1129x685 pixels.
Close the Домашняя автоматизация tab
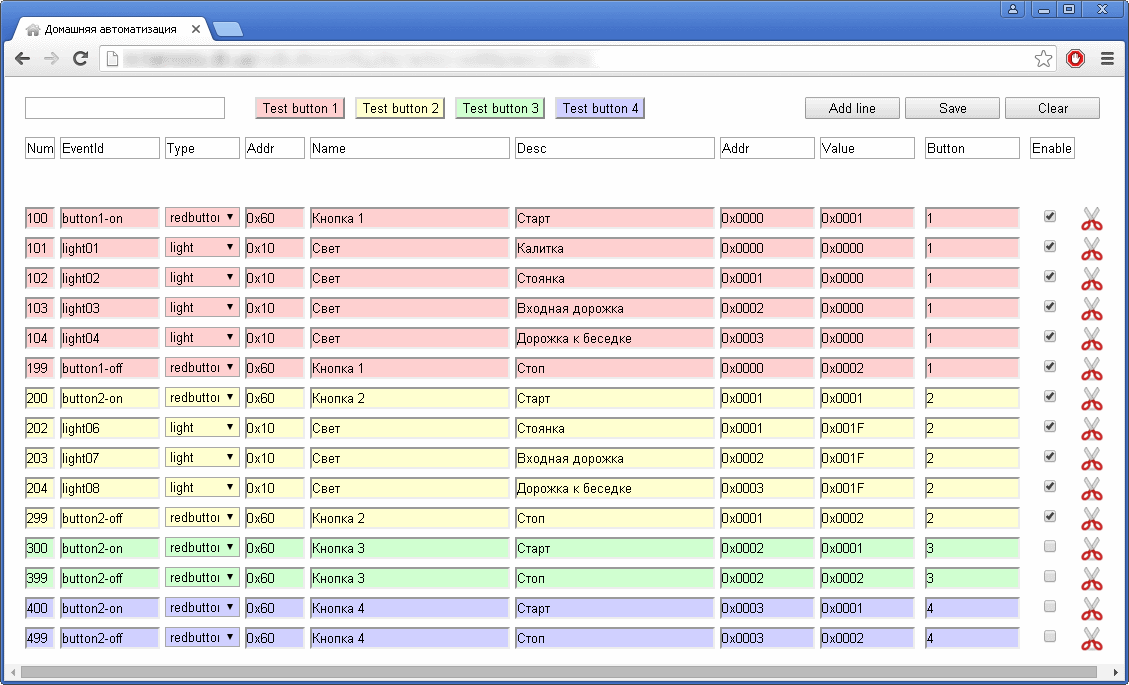pos(196,30)
